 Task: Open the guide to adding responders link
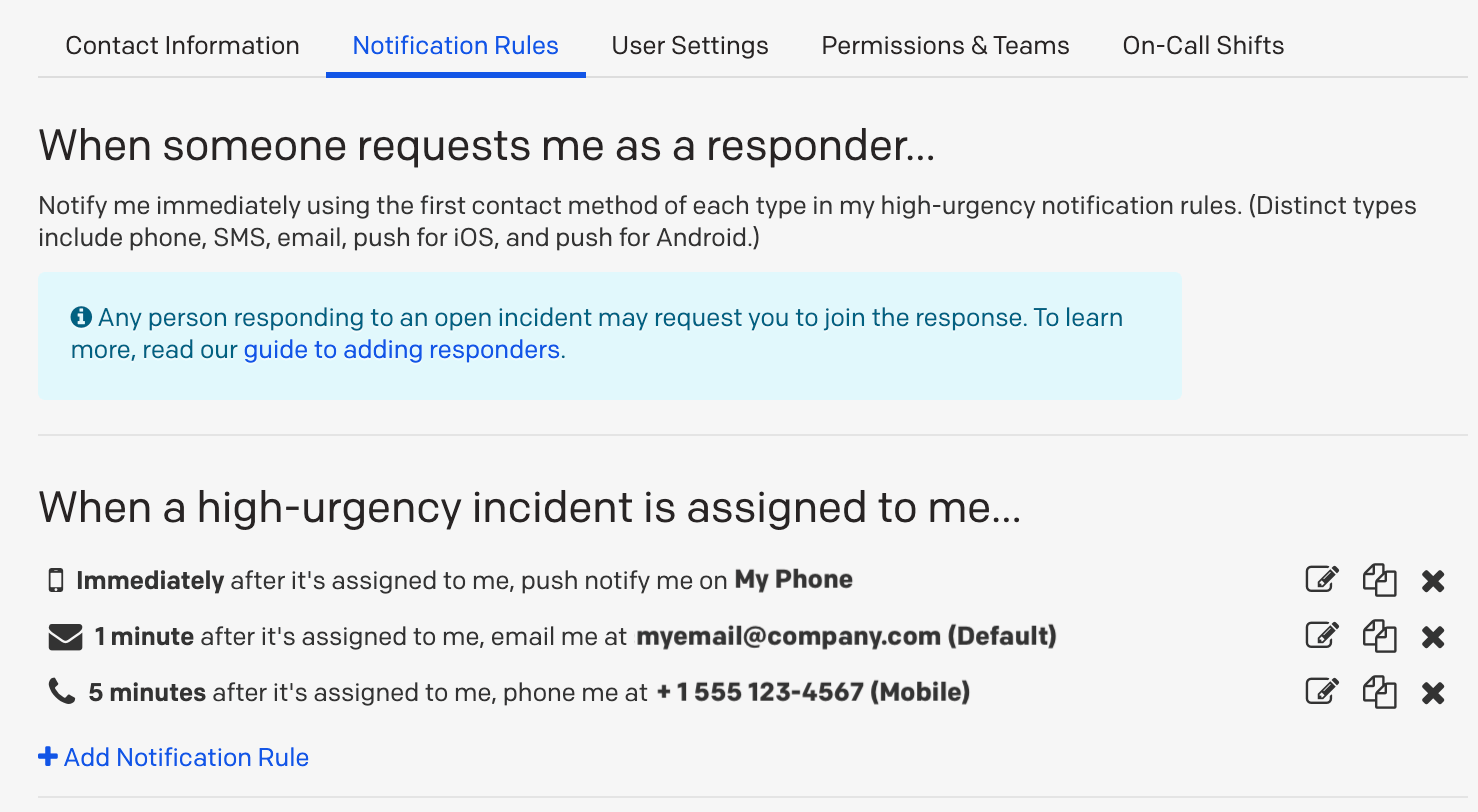(x=401, y=350)
